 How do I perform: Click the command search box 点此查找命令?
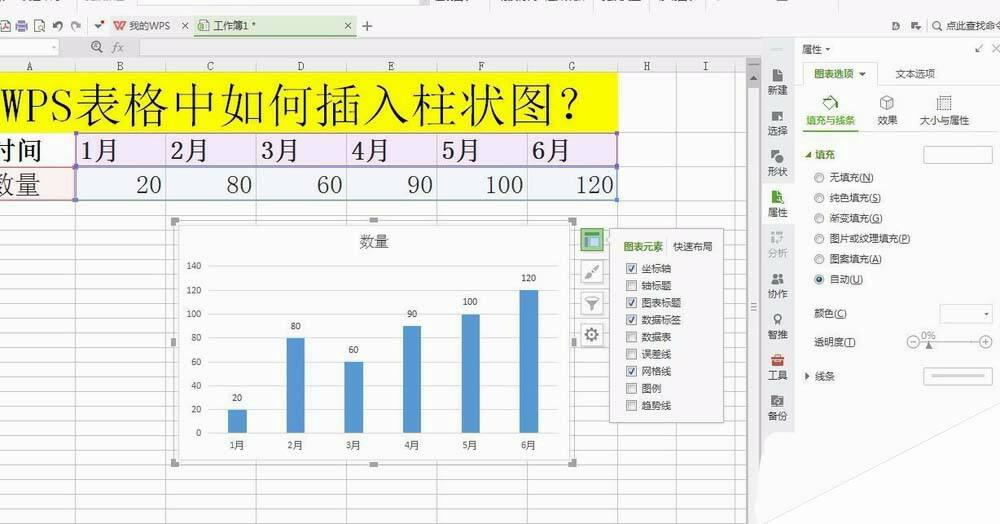coord(966,26)
